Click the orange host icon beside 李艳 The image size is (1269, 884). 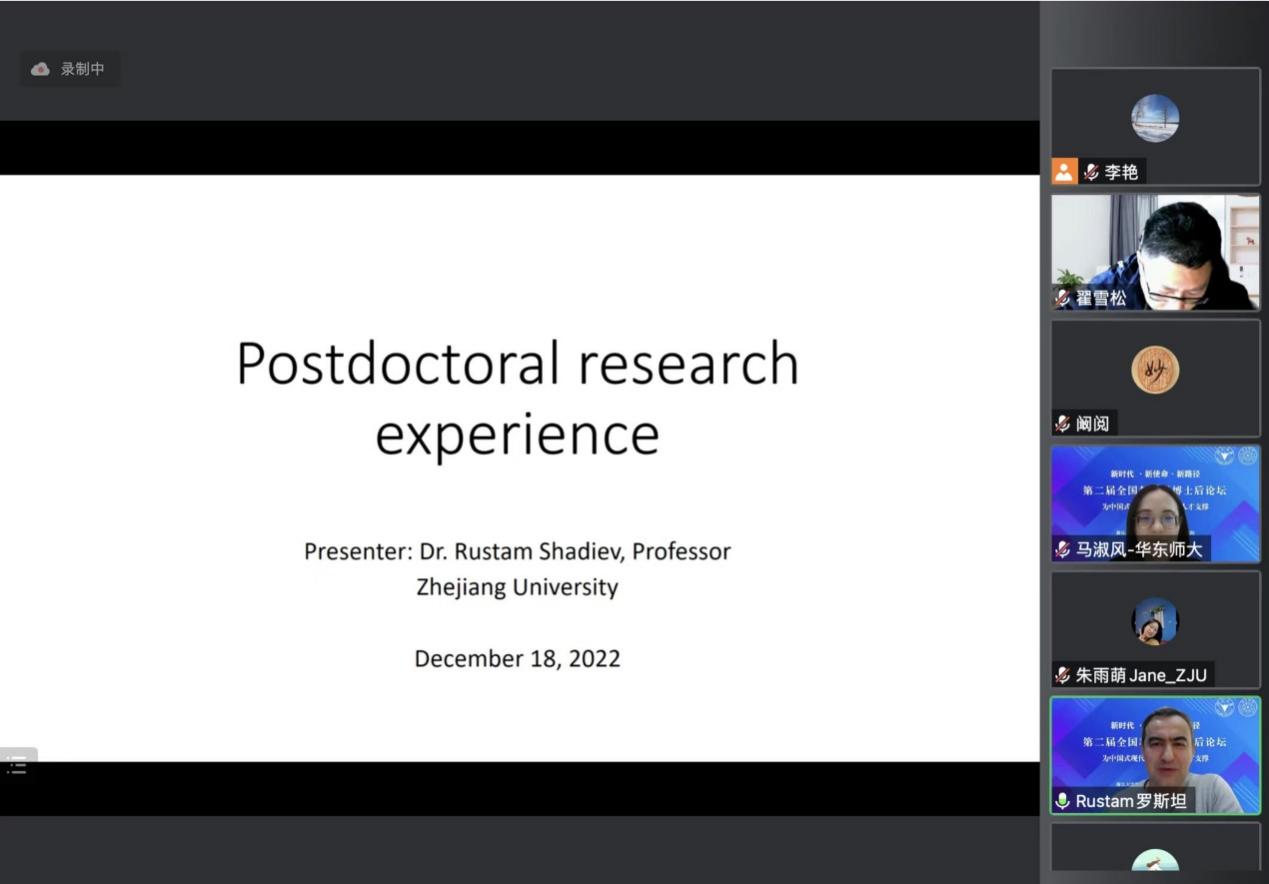pos(1064,172)
